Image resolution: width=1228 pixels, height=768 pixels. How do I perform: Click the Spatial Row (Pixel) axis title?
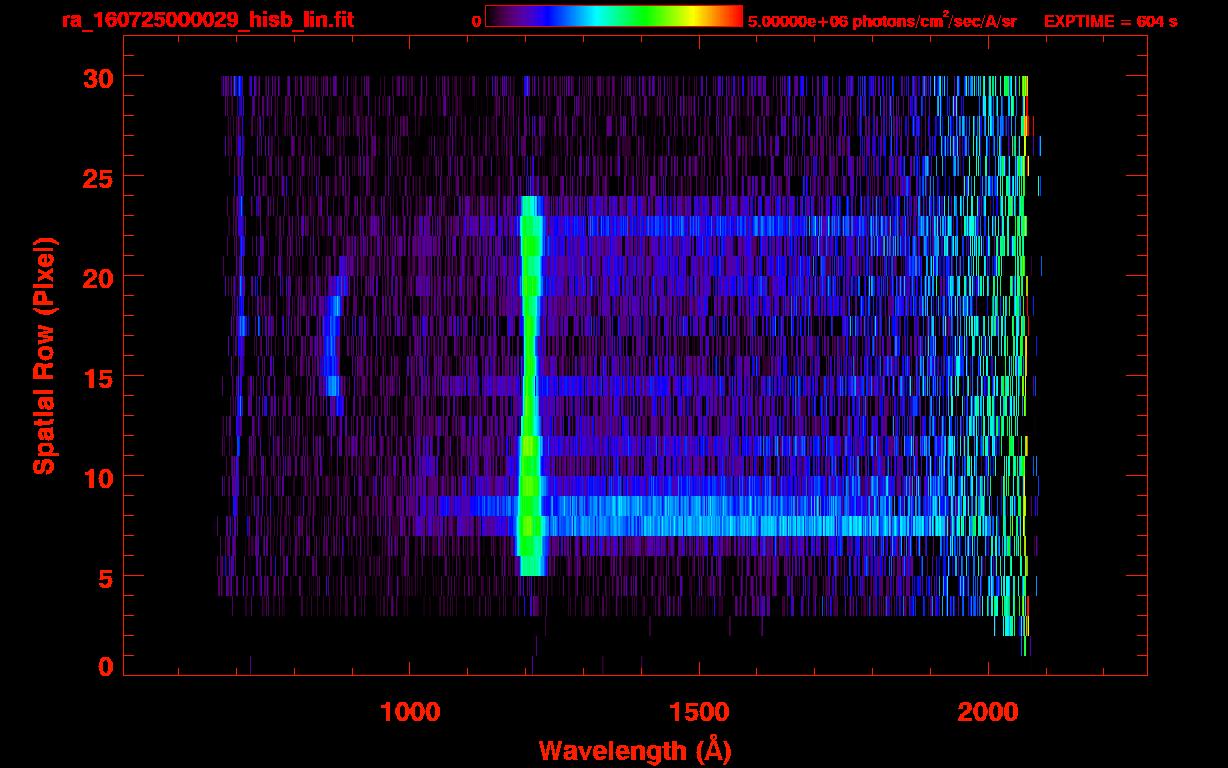pos(45,356)
